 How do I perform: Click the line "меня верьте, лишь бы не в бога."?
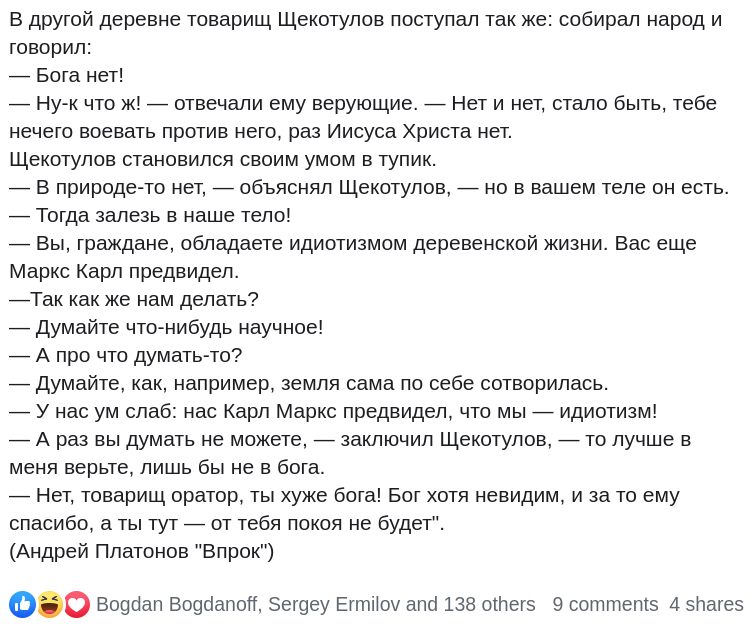coord(167,467)
